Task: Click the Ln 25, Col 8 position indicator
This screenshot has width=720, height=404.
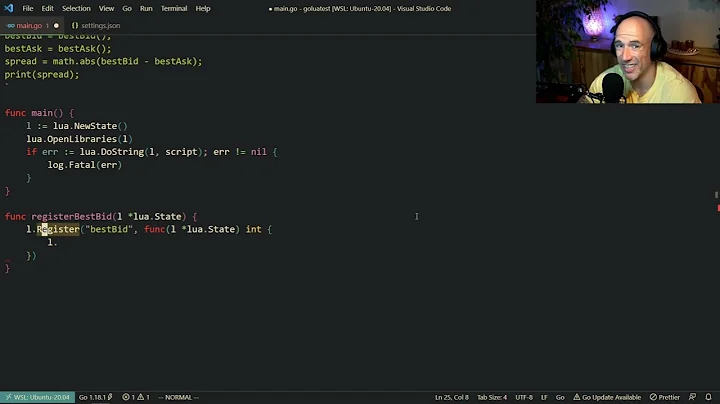Action: pyautogui.click(x=452, y=397)
